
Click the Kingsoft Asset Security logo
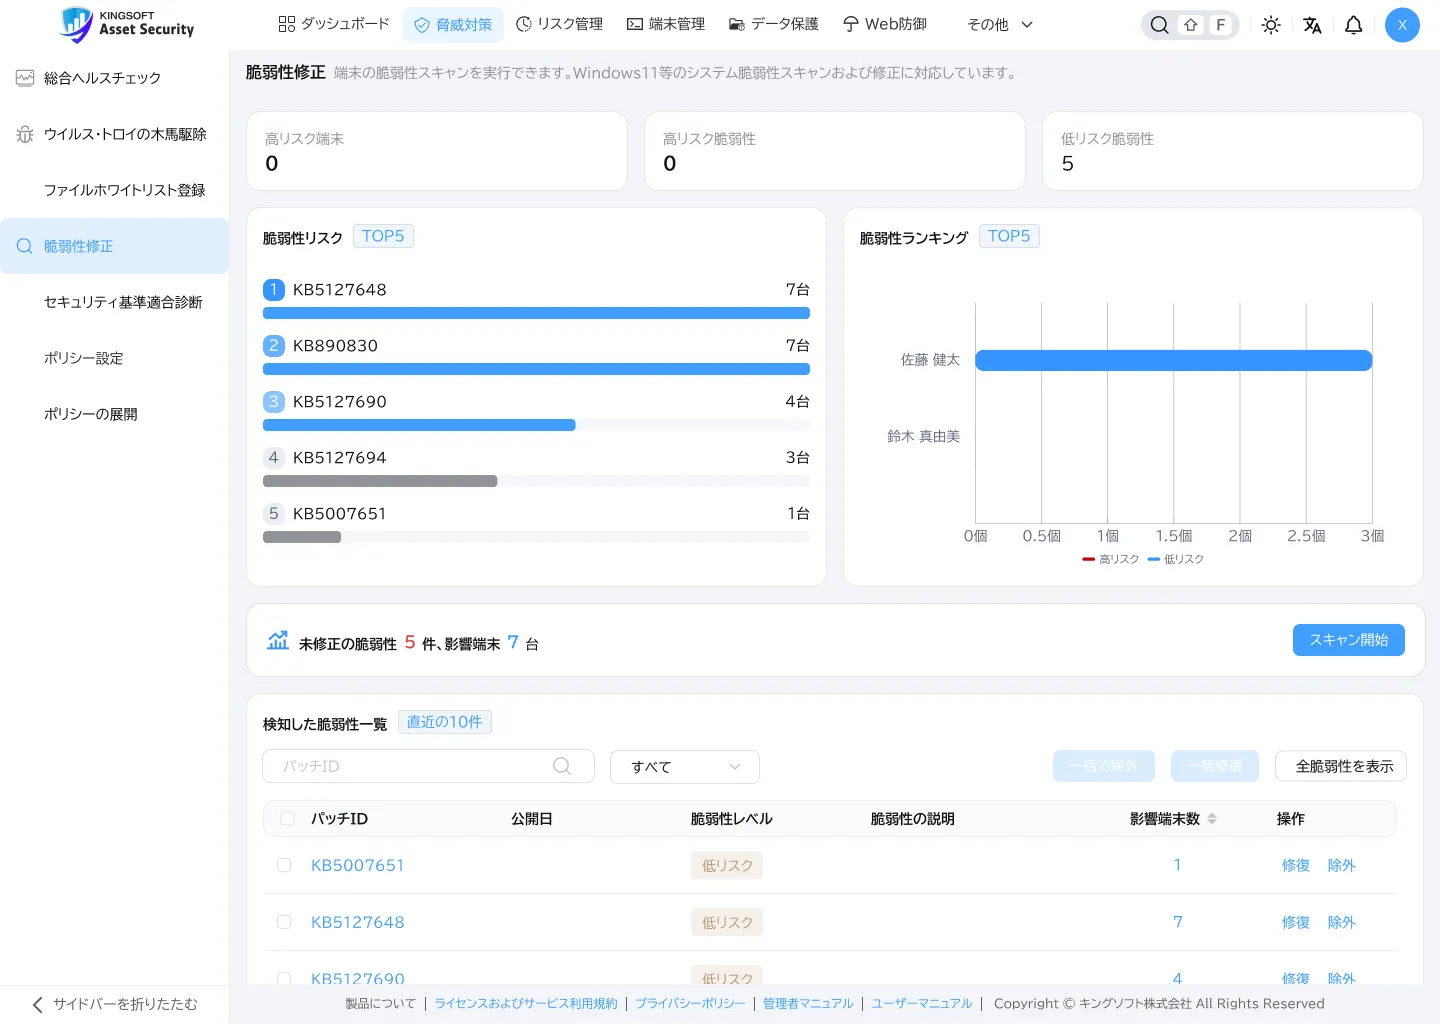coord(127,24)
